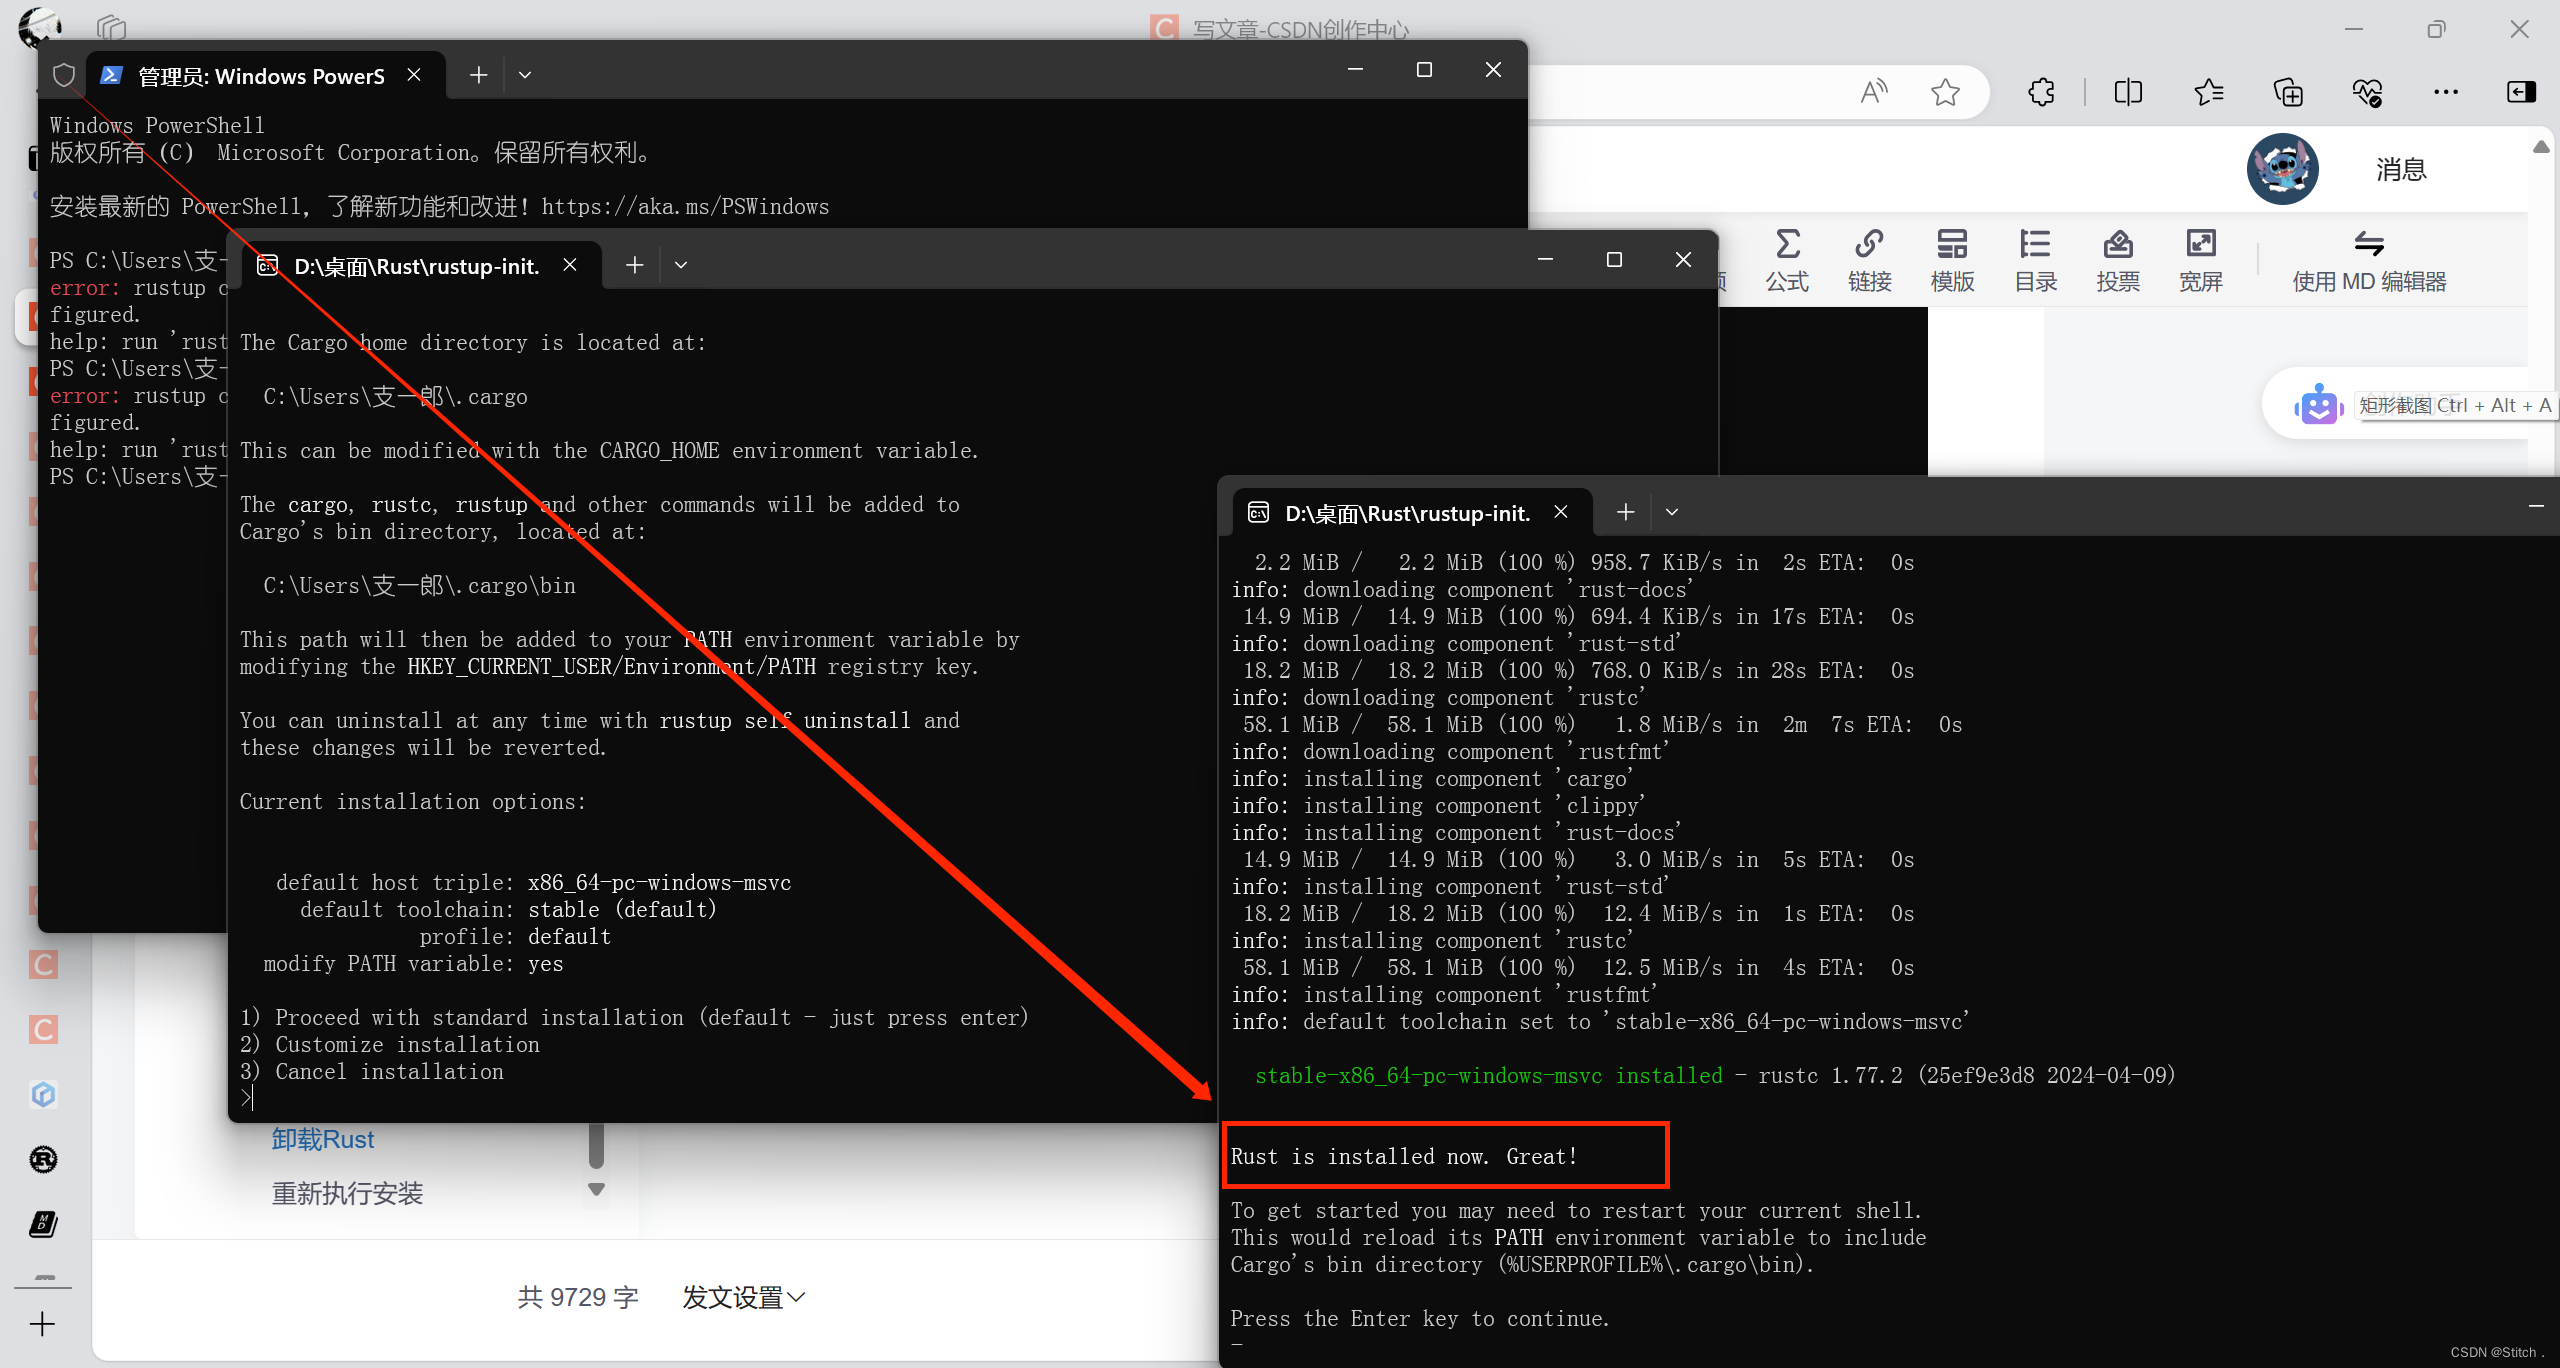
Task: Open dropdown beside middle rustup-init tab
Action: 681,265
